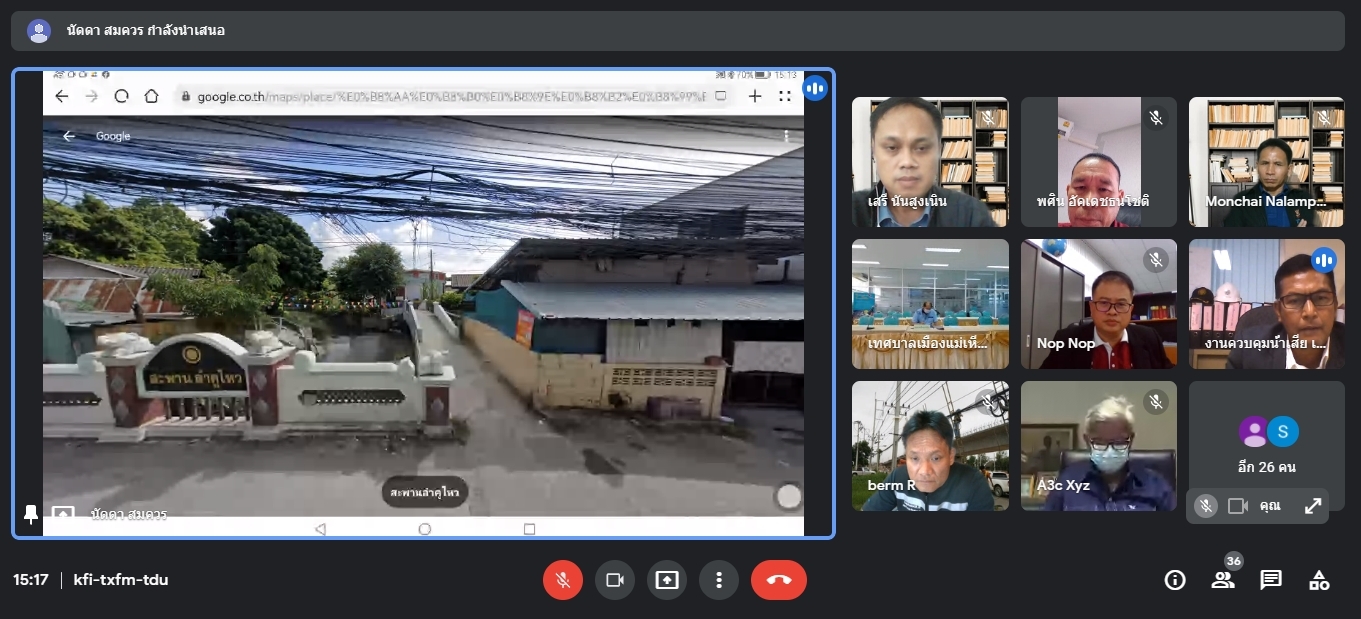
Task: Expand the self-view tile with the arrows icon
Action: [1313, 506]
